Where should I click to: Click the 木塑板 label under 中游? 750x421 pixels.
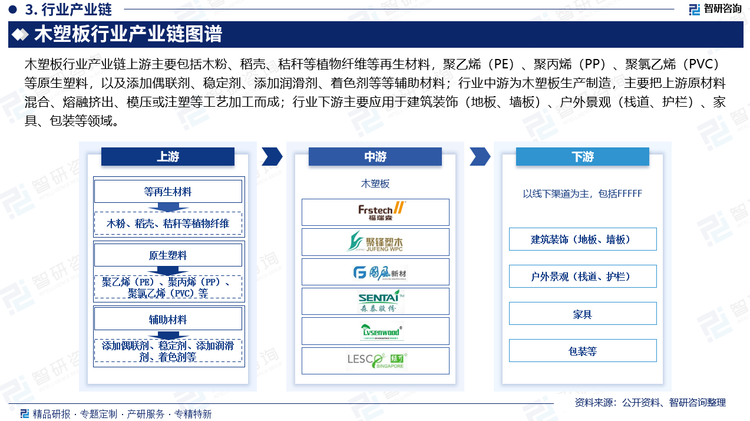(x=375, y=184)
